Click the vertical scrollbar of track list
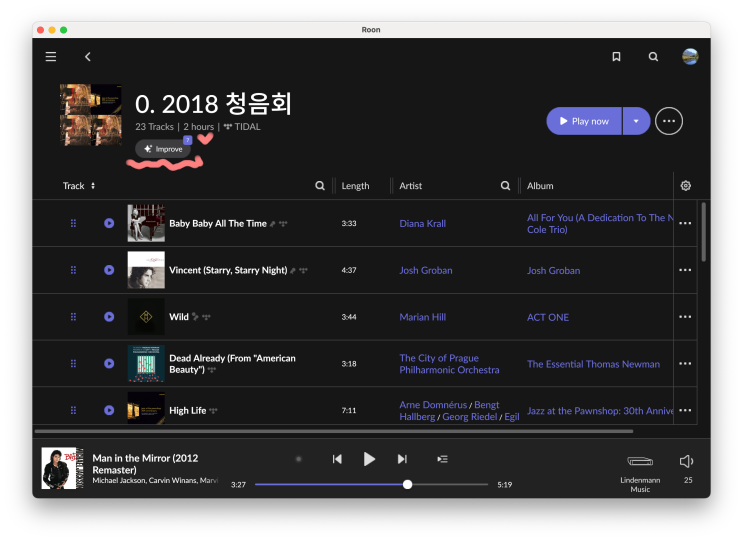The width and height of the screenshot is (743, 541). click(x=704, y=232)
